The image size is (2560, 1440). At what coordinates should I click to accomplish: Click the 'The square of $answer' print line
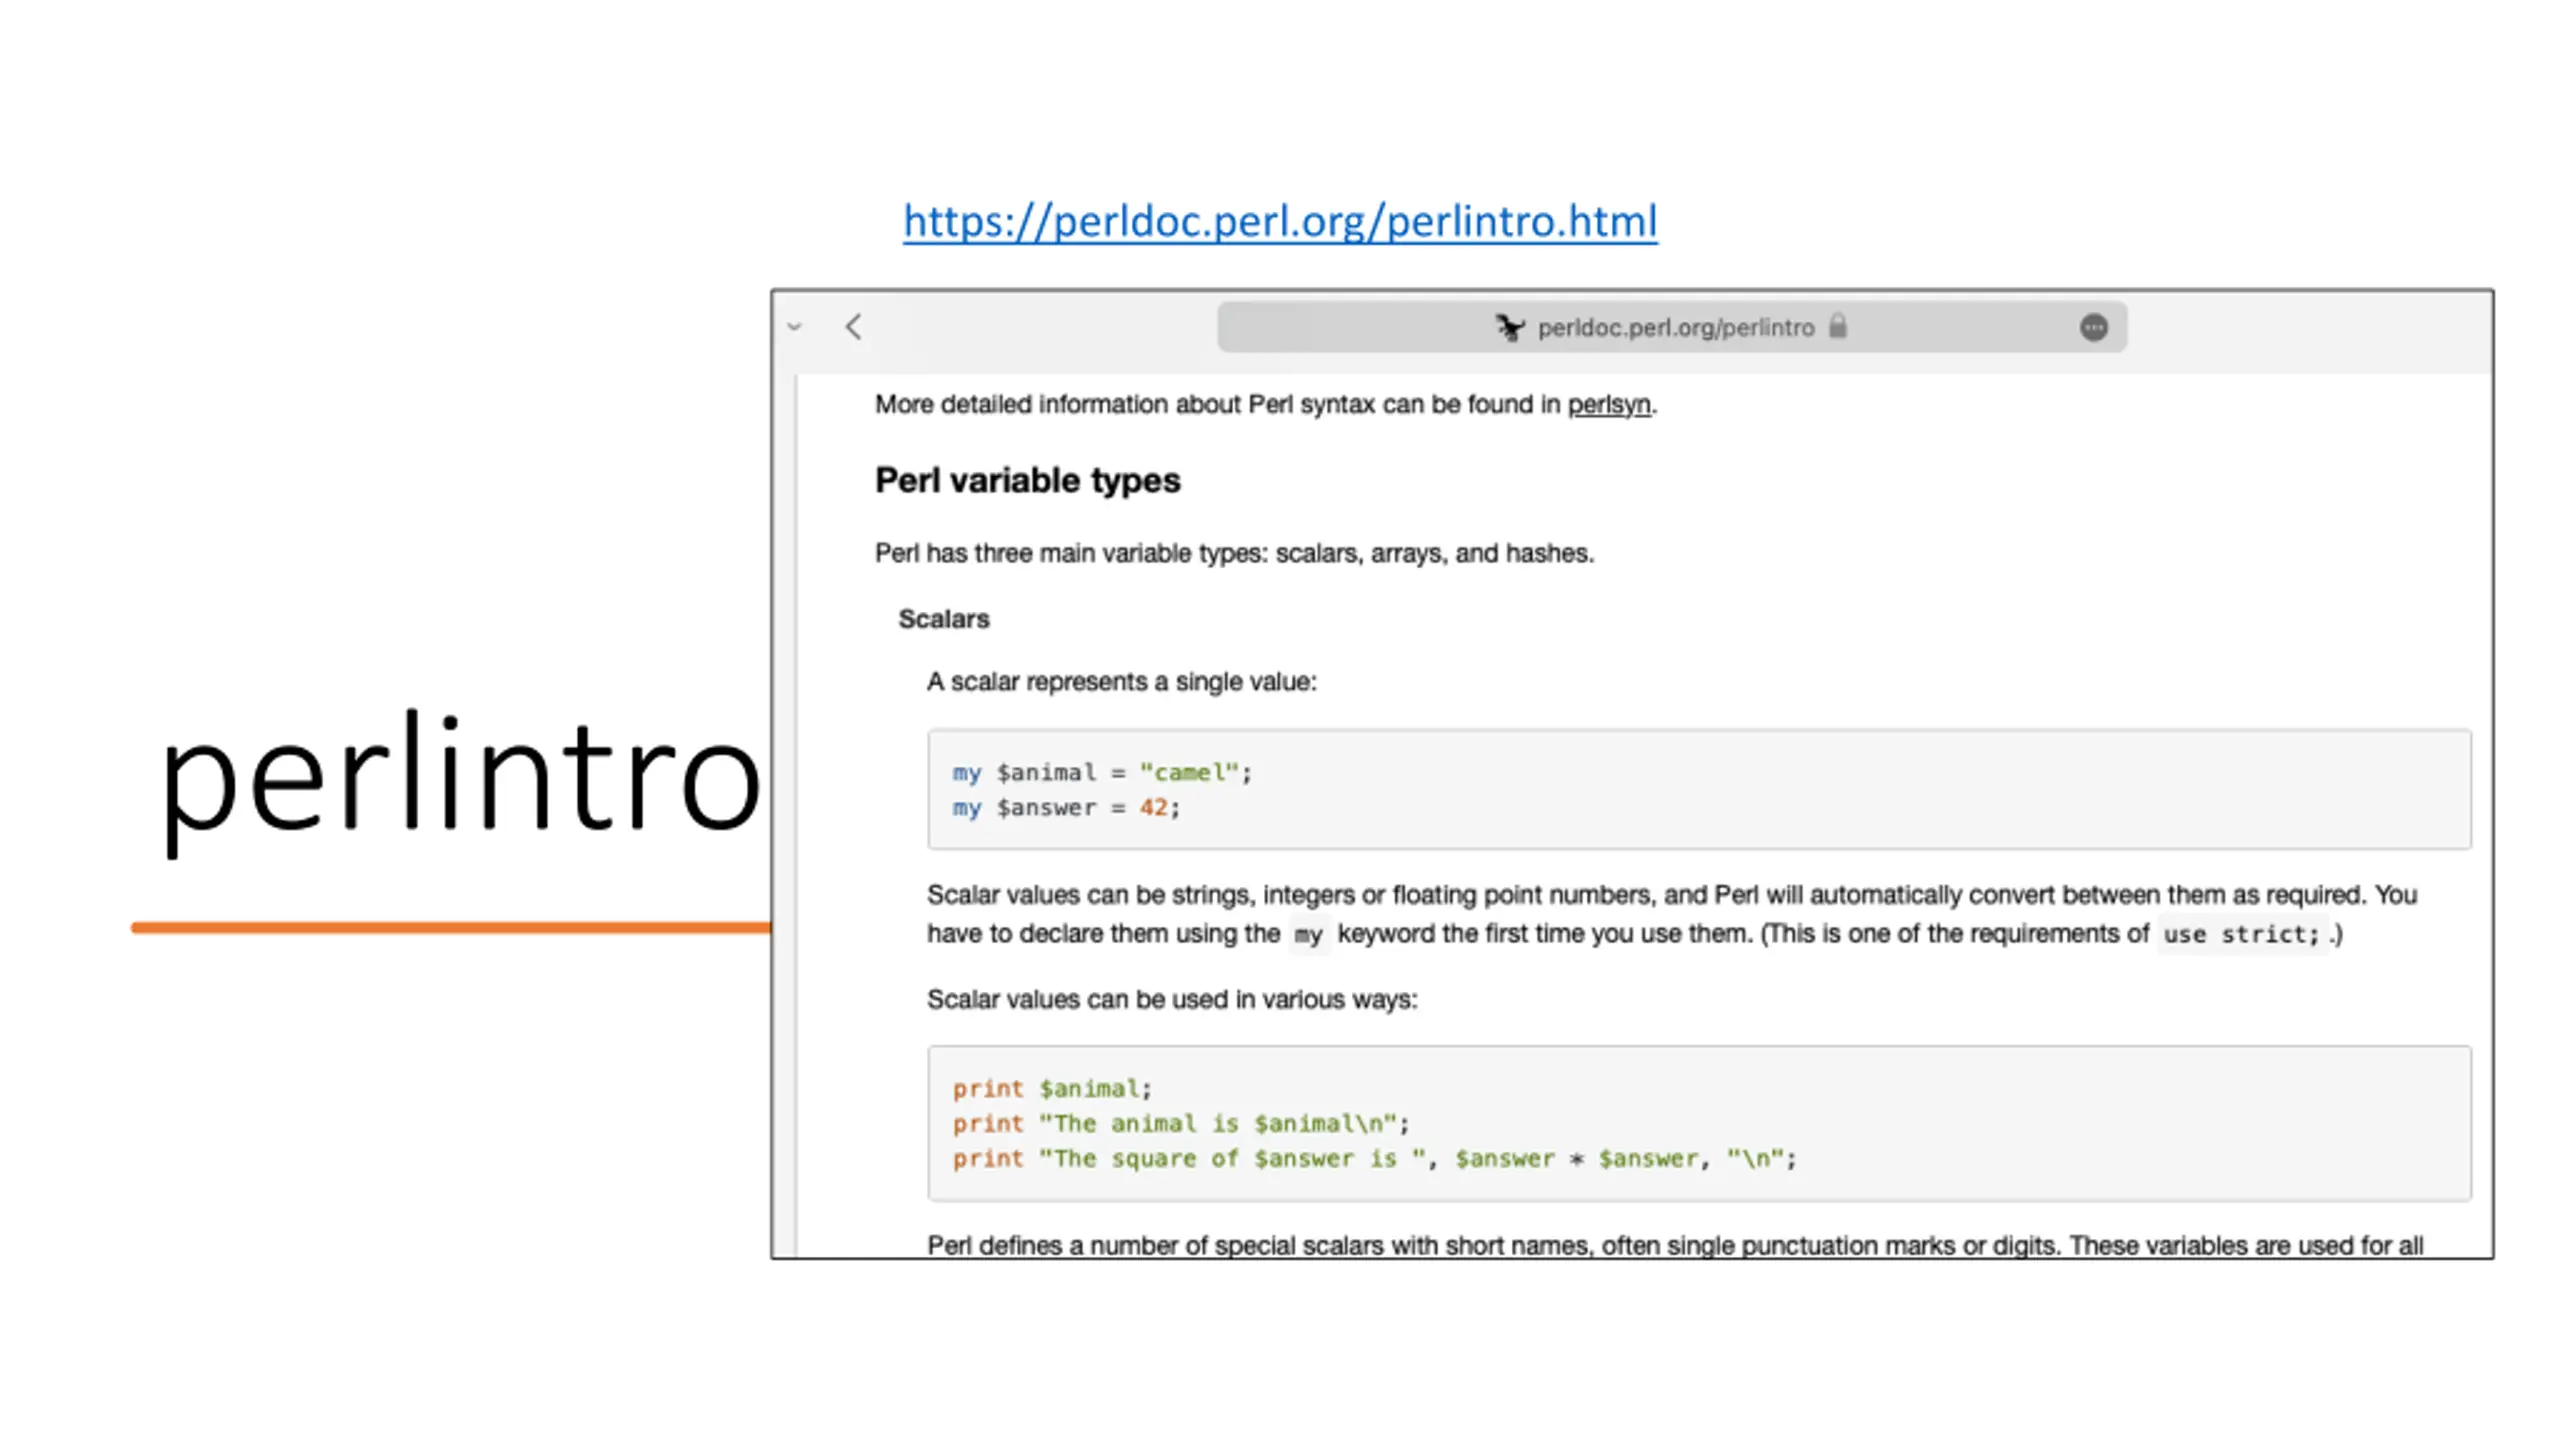1373,1159
